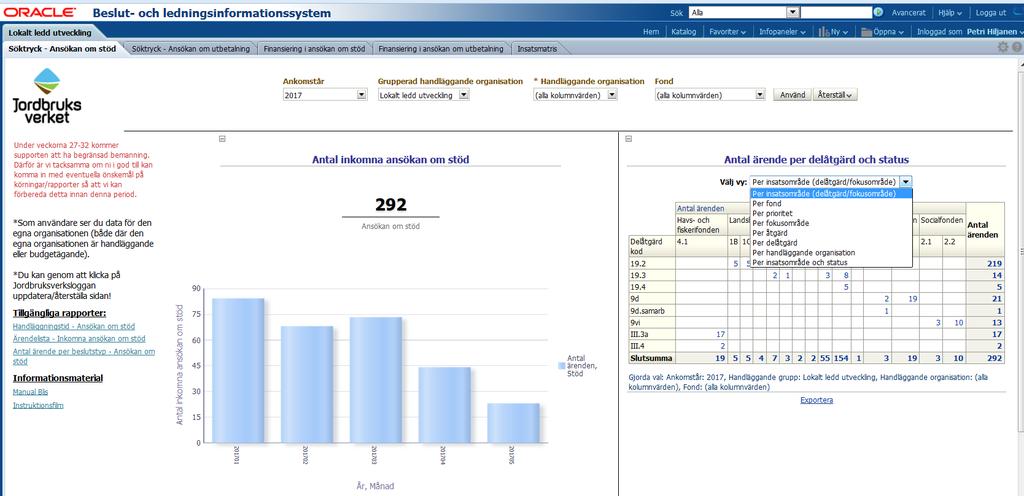
Task: Open the Hjälp menu
Action: pyautogui.click(x=950, y=12)
